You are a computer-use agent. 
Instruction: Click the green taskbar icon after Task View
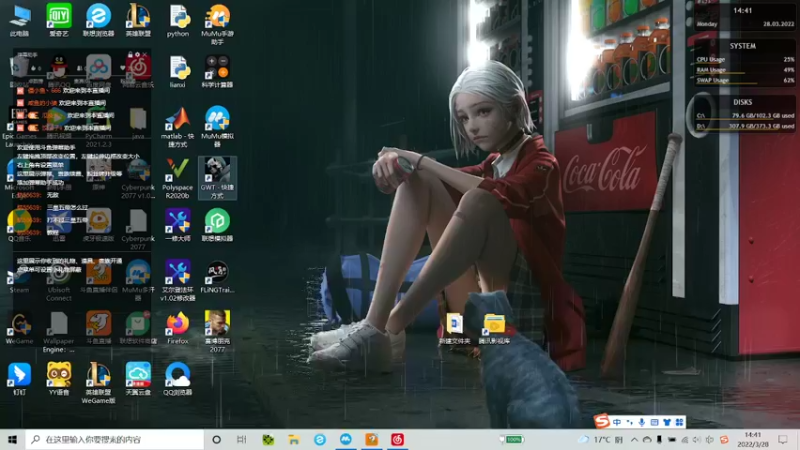268,439
